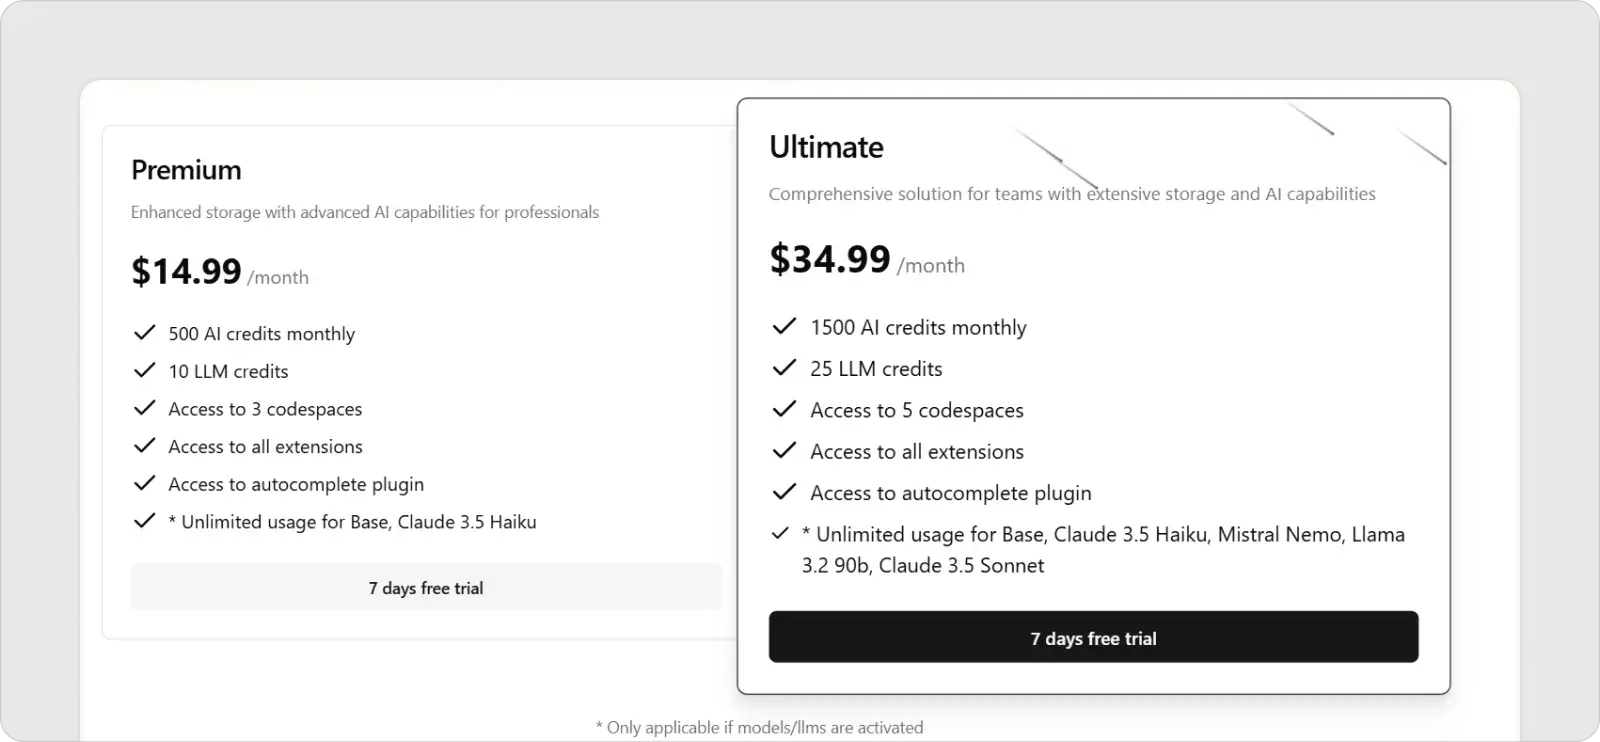Select the Ultimate plan heading

pyautogui.click(x=826, y=147)
